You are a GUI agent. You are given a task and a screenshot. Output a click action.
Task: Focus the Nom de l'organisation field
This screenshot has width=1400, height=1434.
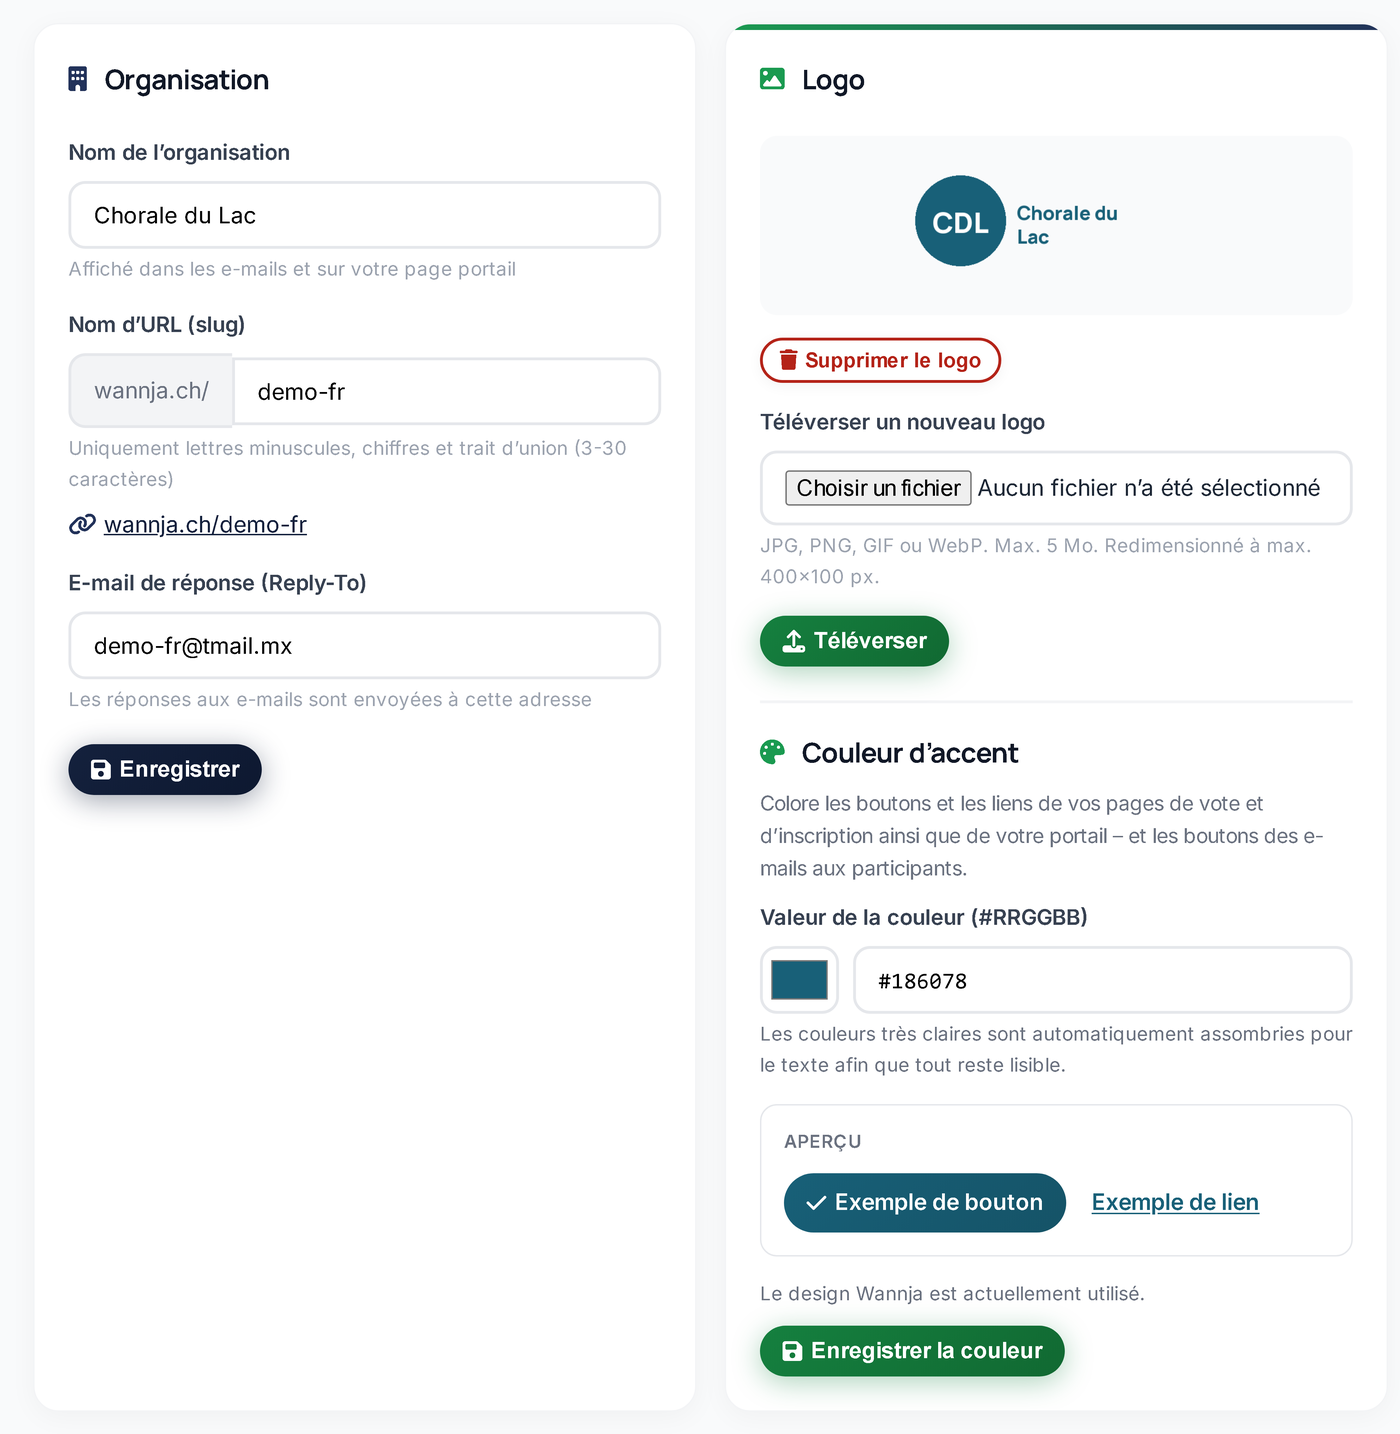tap(364, 215)
